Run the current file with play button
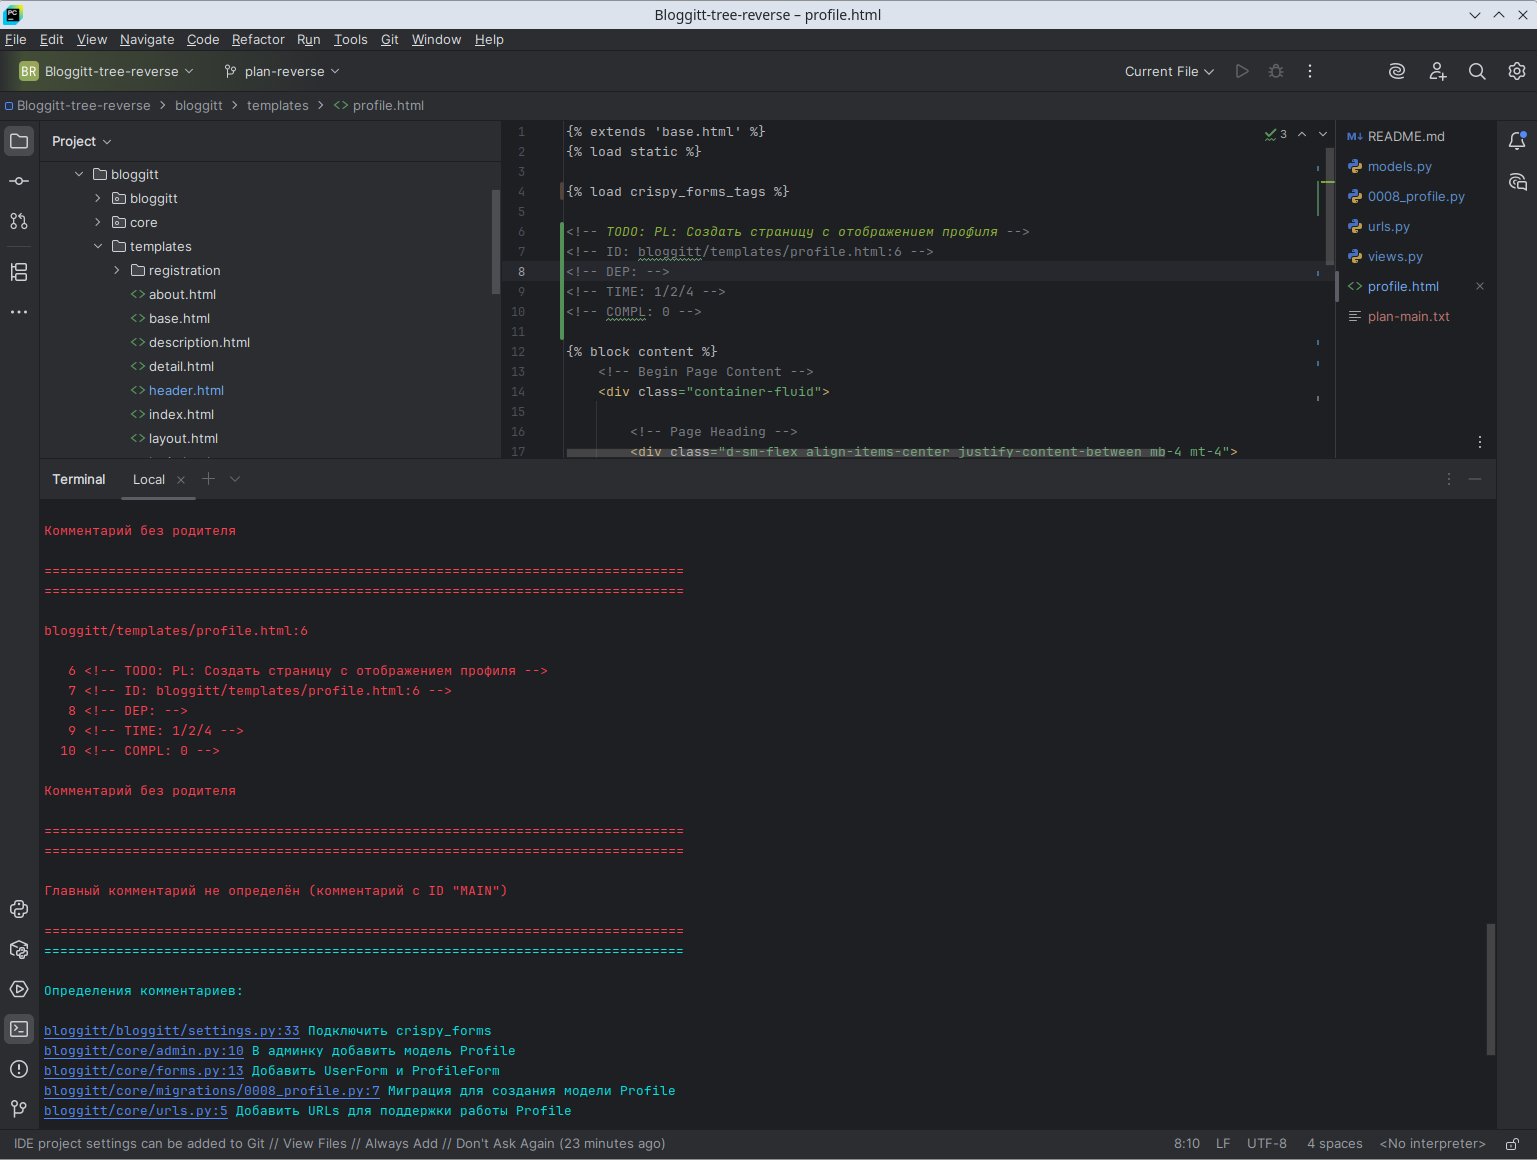1537x1160 pixels. click(x=1242, y=71)
